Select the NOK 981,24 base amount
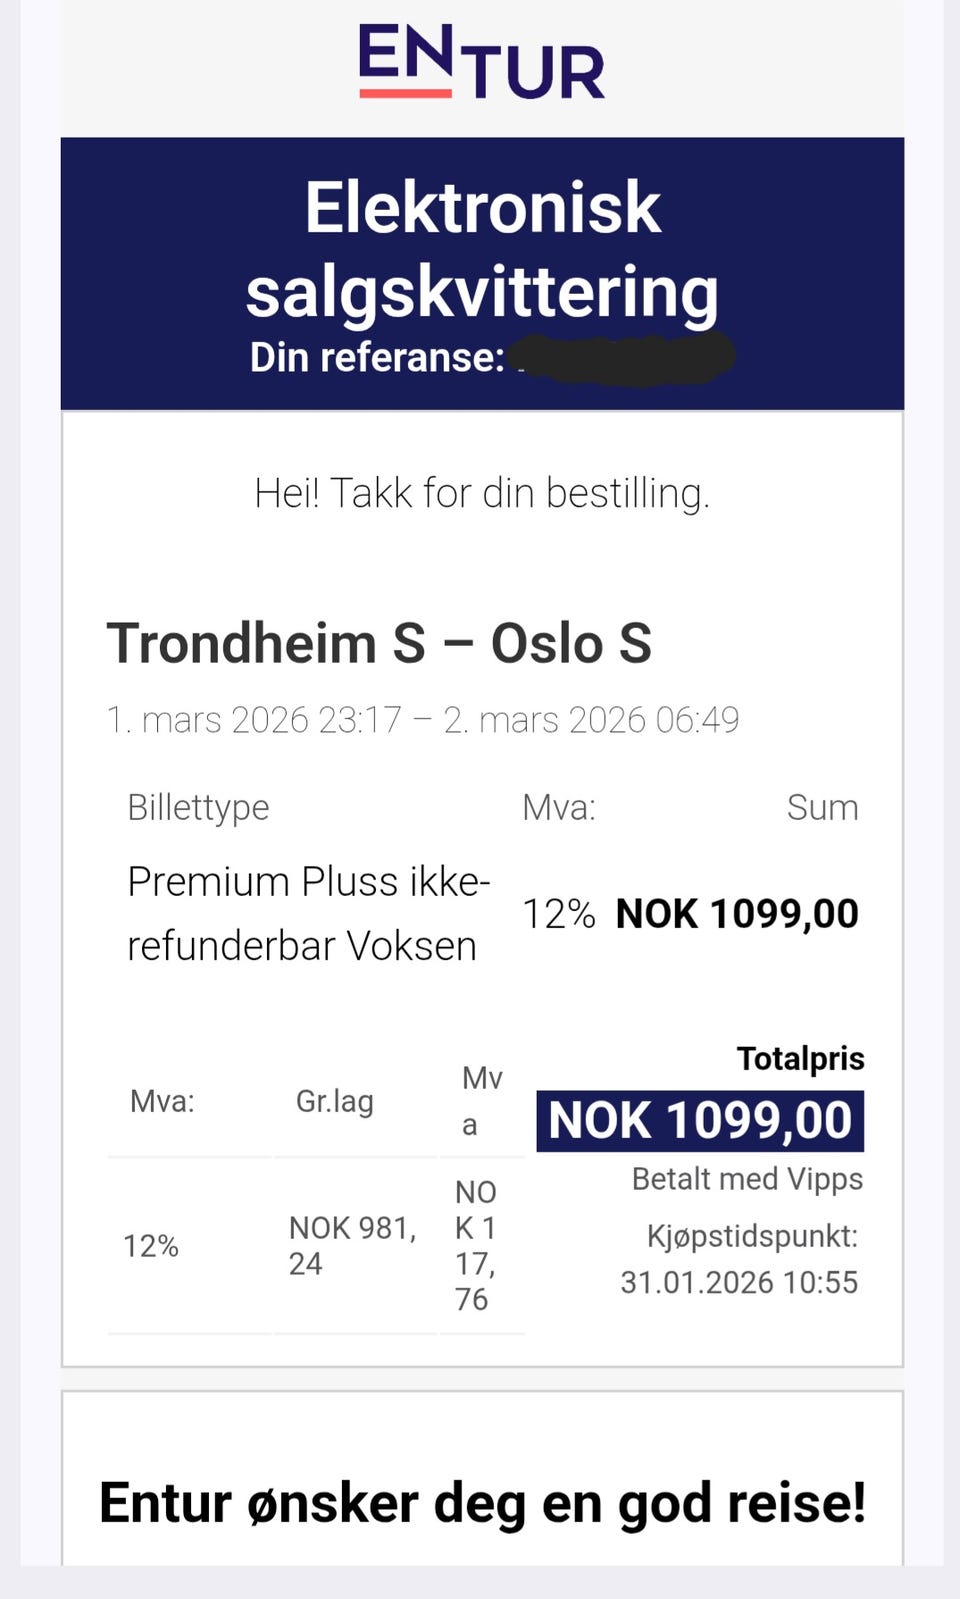 click(353, 1245)
